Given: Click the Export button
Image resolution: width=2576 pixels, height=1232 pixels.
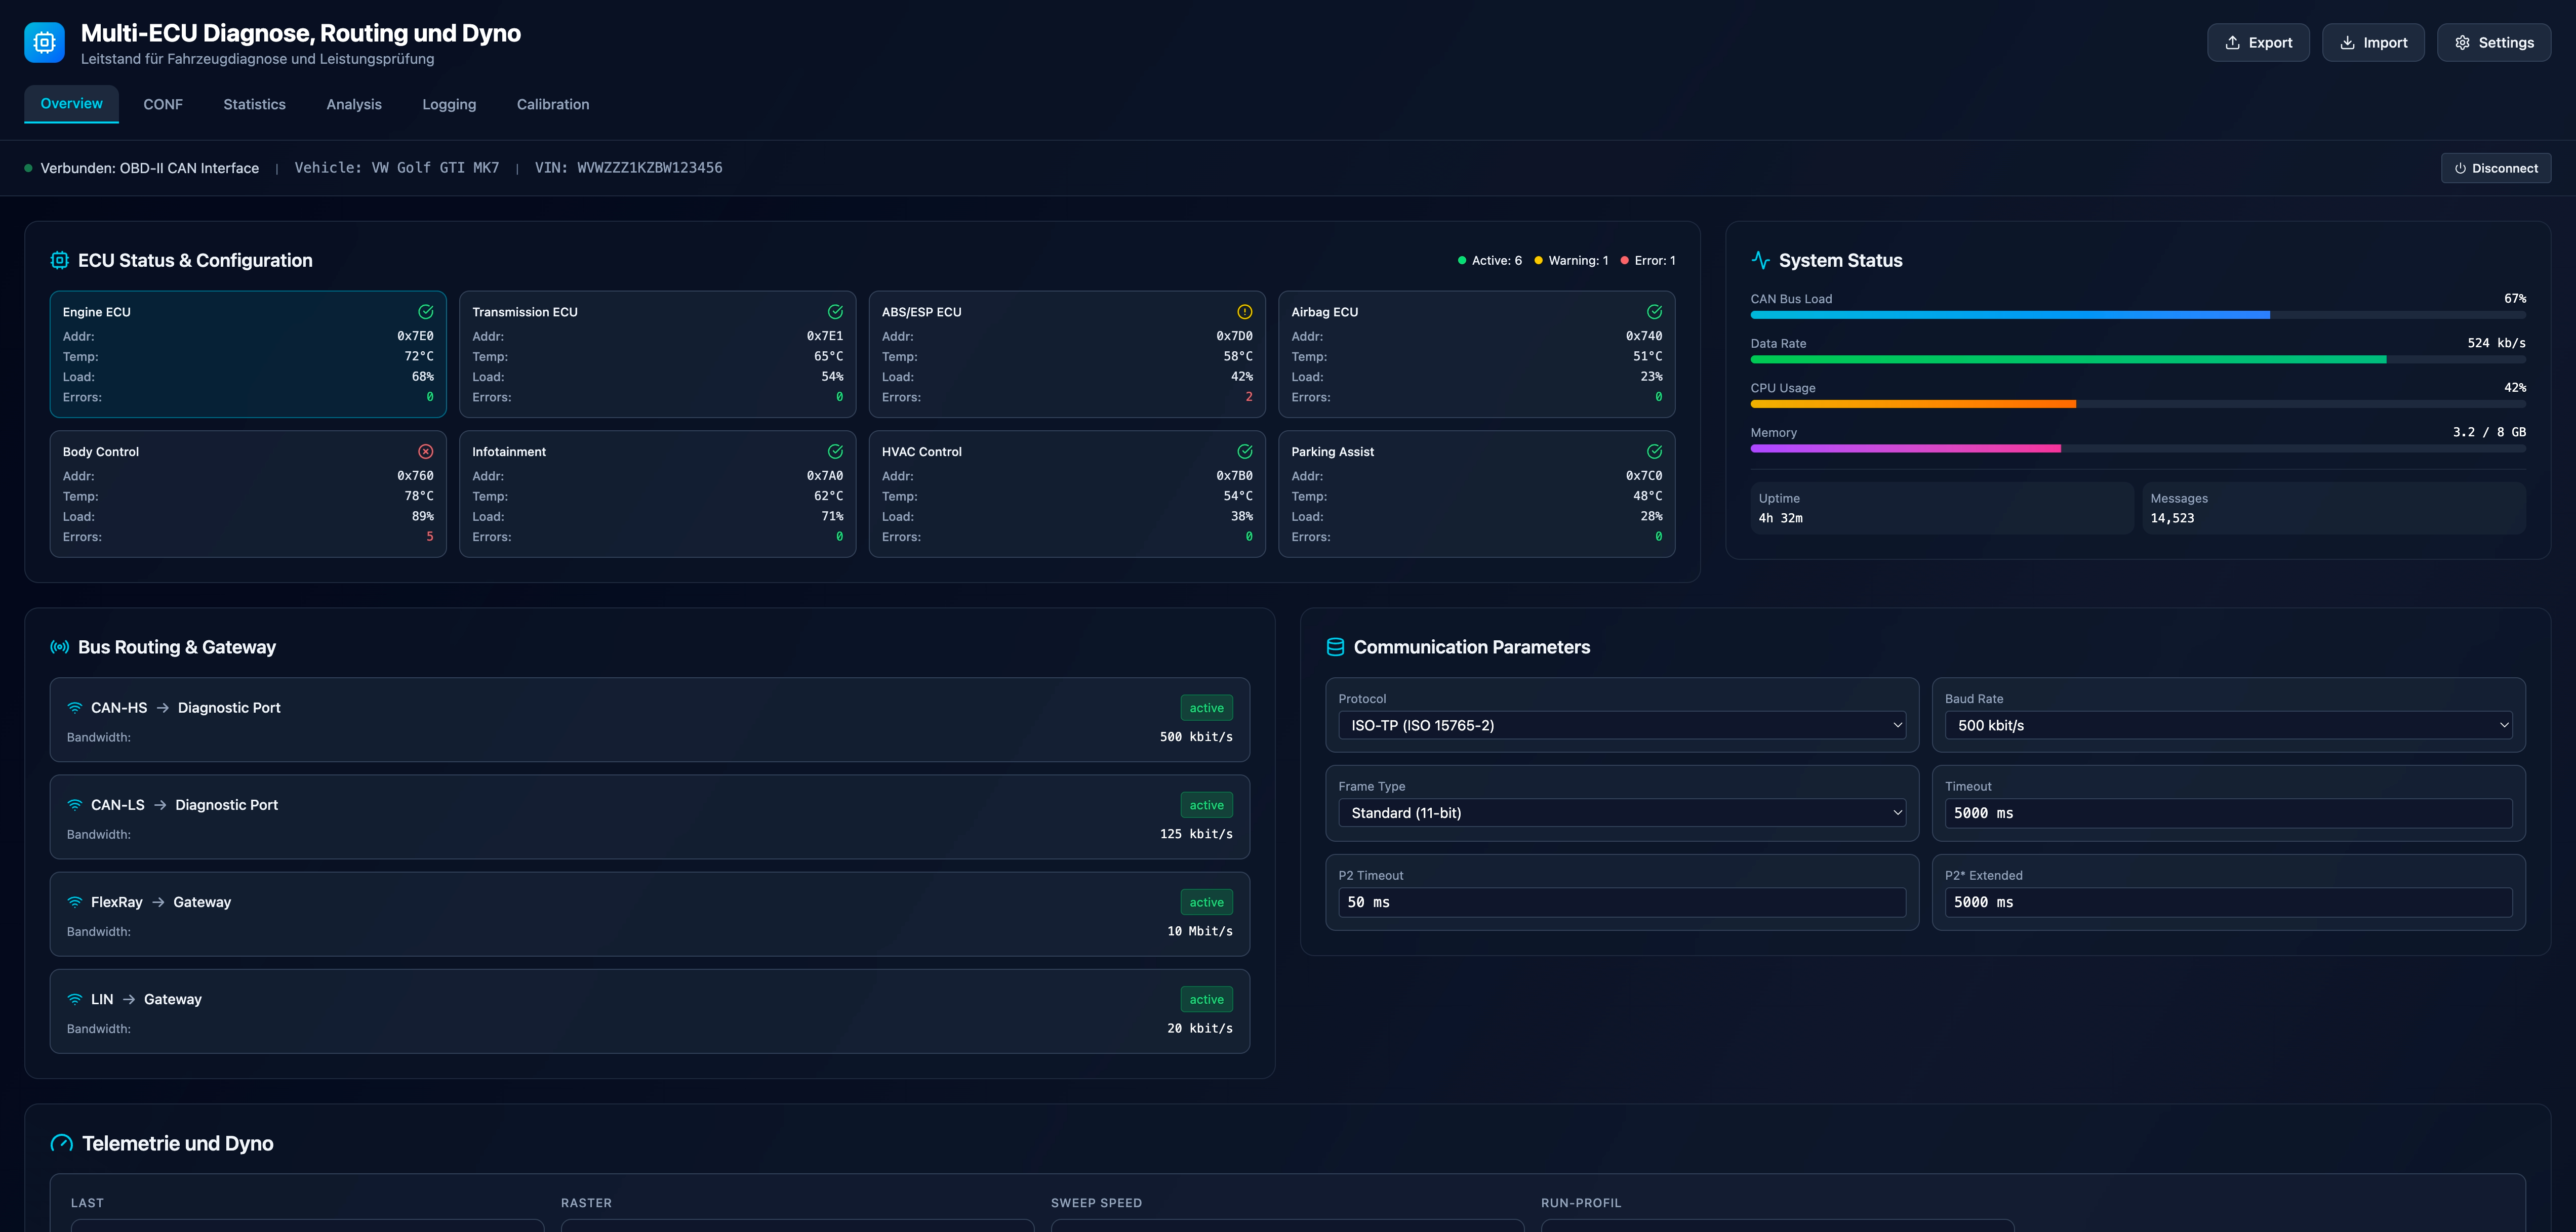Looking at the screenshot, I should pyautogui.click(x=2258, y=43).
